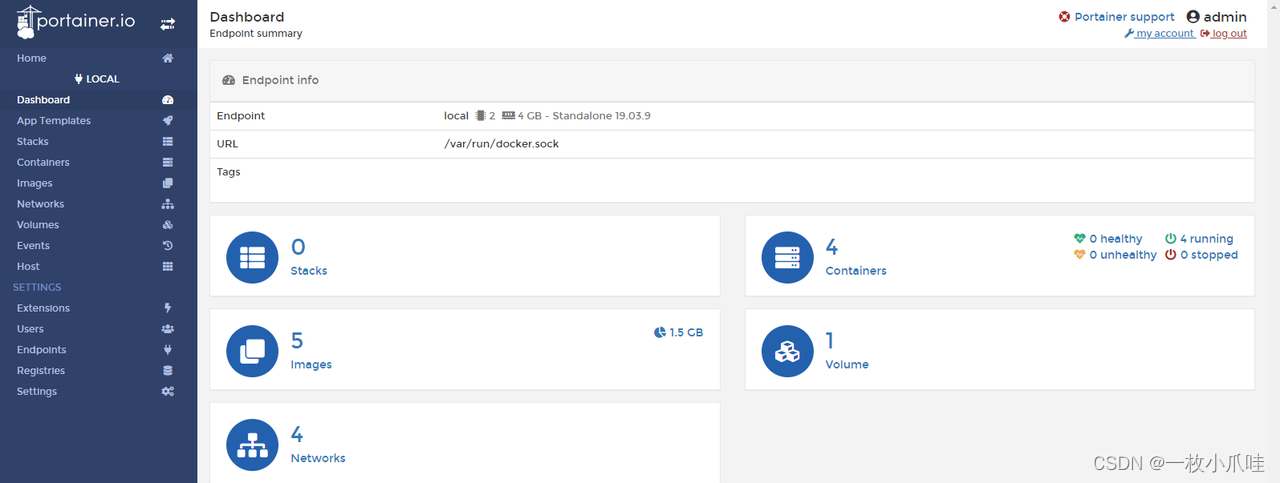Click the Settings cogs icon in the sidebar
The image size is (1280, 483).
coord(168,392)
